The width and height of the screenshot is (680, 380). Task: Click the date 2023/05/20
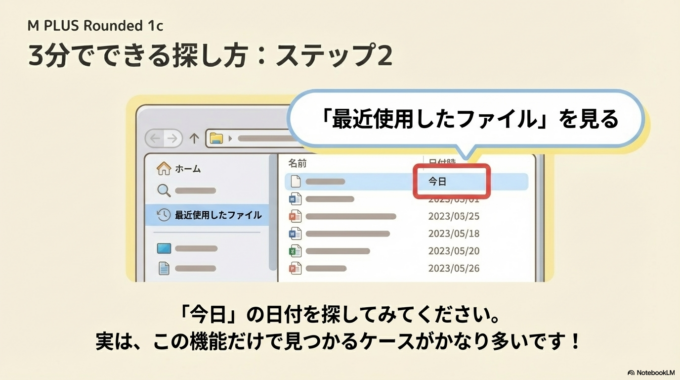coord(454,251)
